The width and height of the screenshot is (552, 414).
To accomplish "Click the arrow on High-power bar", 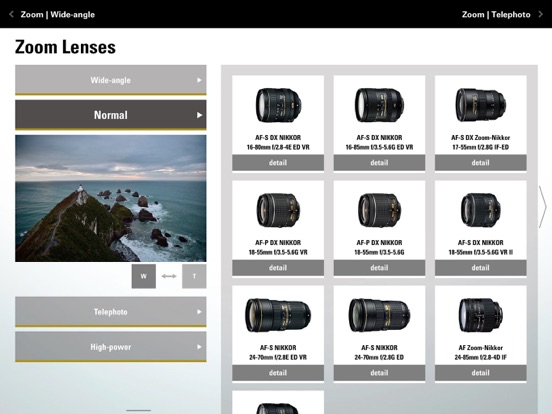I will (199, 347).
